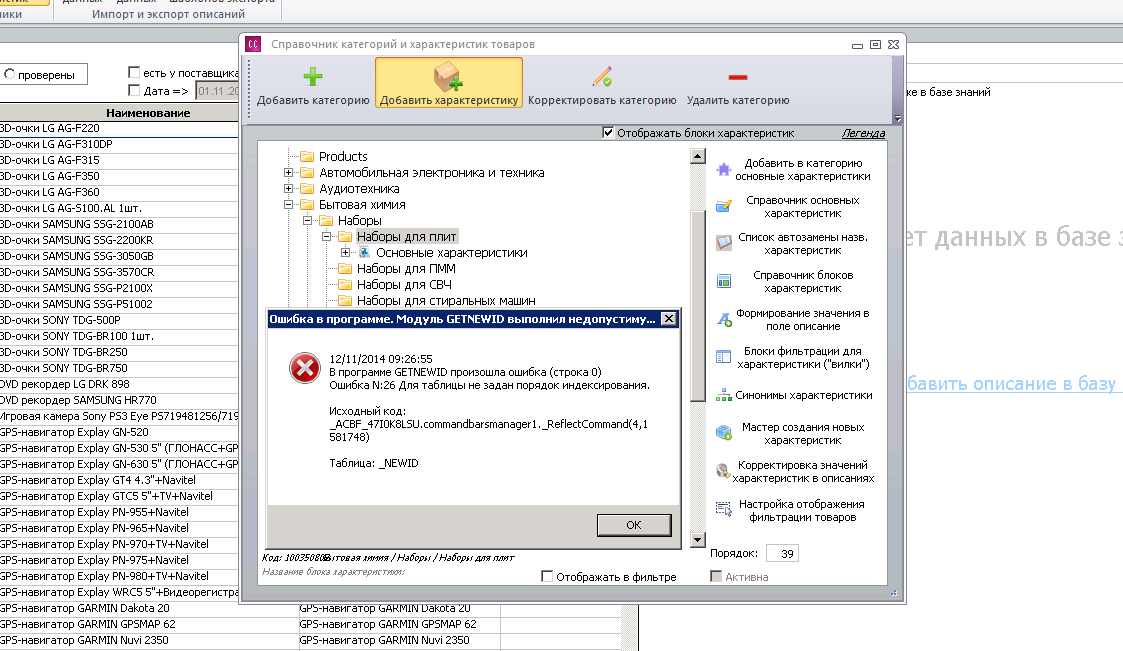Image resolution: width=1123 pixels, height=651 pixels.
Task: Click the tree scrollbar down arrow
Action: [698, 540]
